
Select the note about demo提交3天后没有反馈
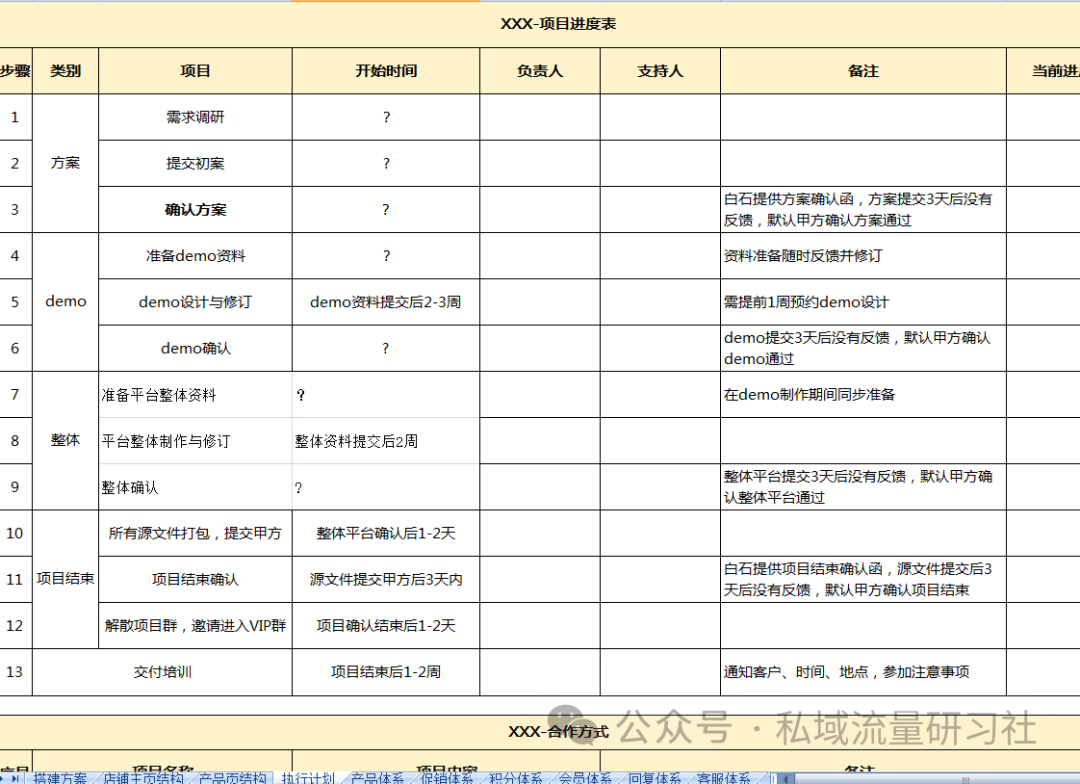click(x=864, y=349)
